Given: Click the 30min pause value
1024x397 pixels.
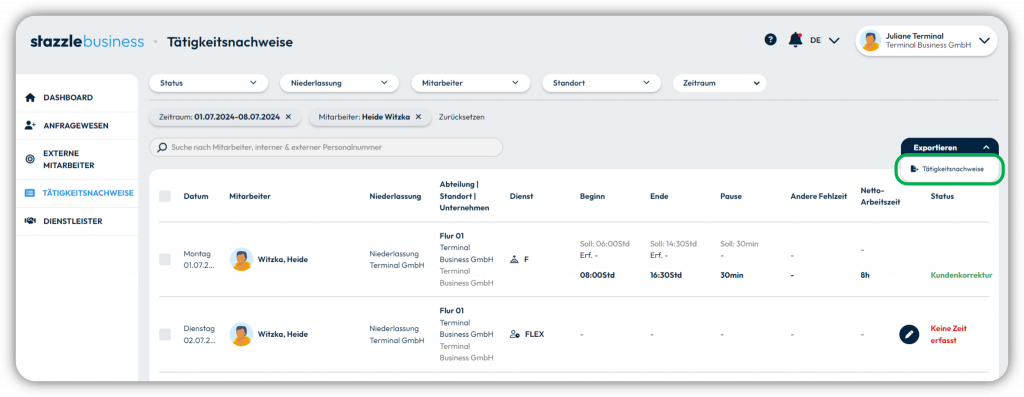Looking at the screenshot, I should [732, 275].
